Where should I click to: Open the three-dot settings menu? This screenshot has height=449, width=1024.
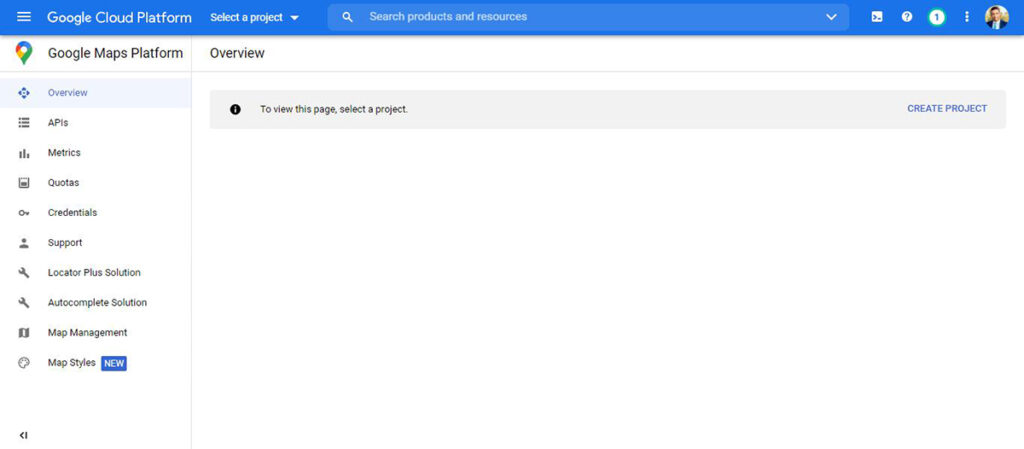click(x=966, y=17)
